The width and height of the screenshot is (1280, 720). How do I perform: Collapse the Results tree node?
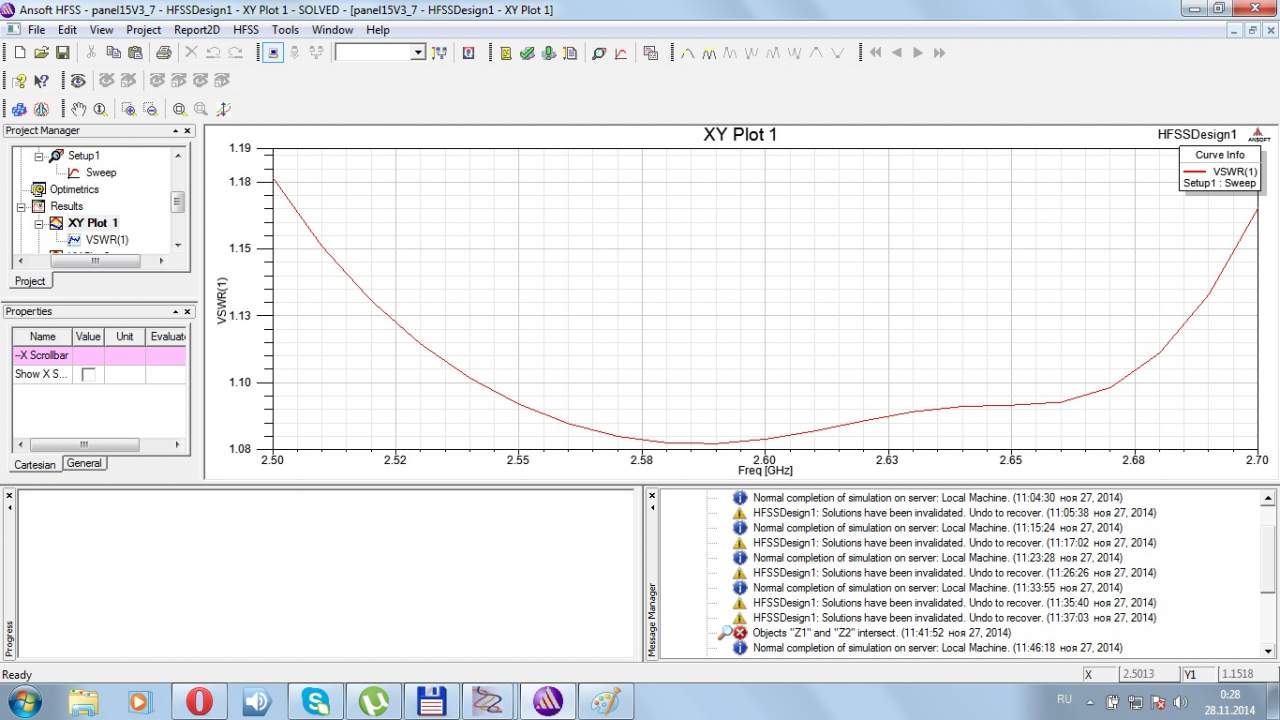point(21,207)
